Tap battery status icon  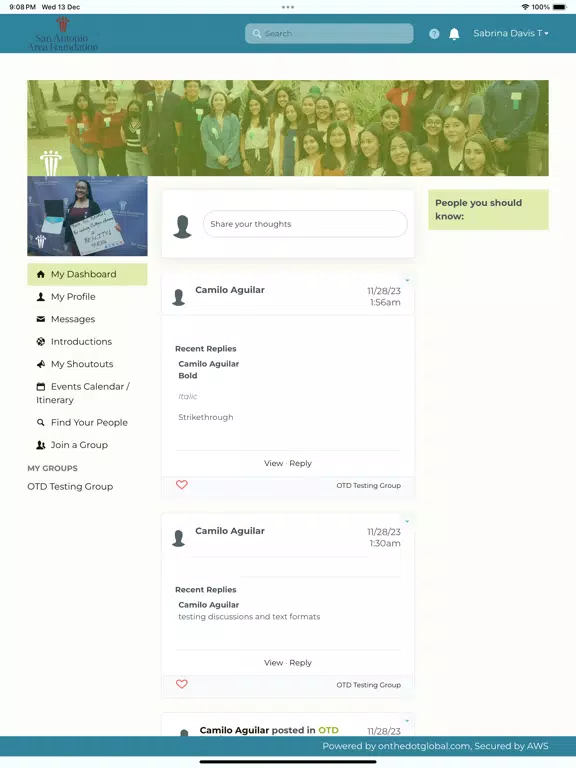pyautogui.click(x=559, y=7)
